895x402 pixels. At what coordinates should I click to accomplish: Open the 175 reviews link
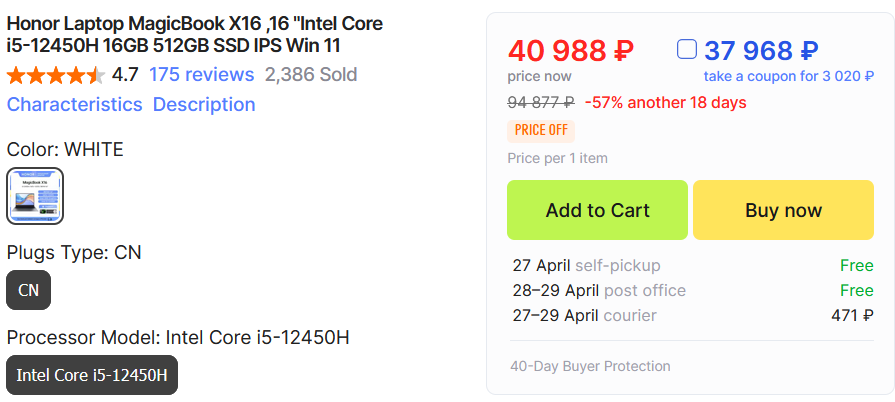coord(201,75)
